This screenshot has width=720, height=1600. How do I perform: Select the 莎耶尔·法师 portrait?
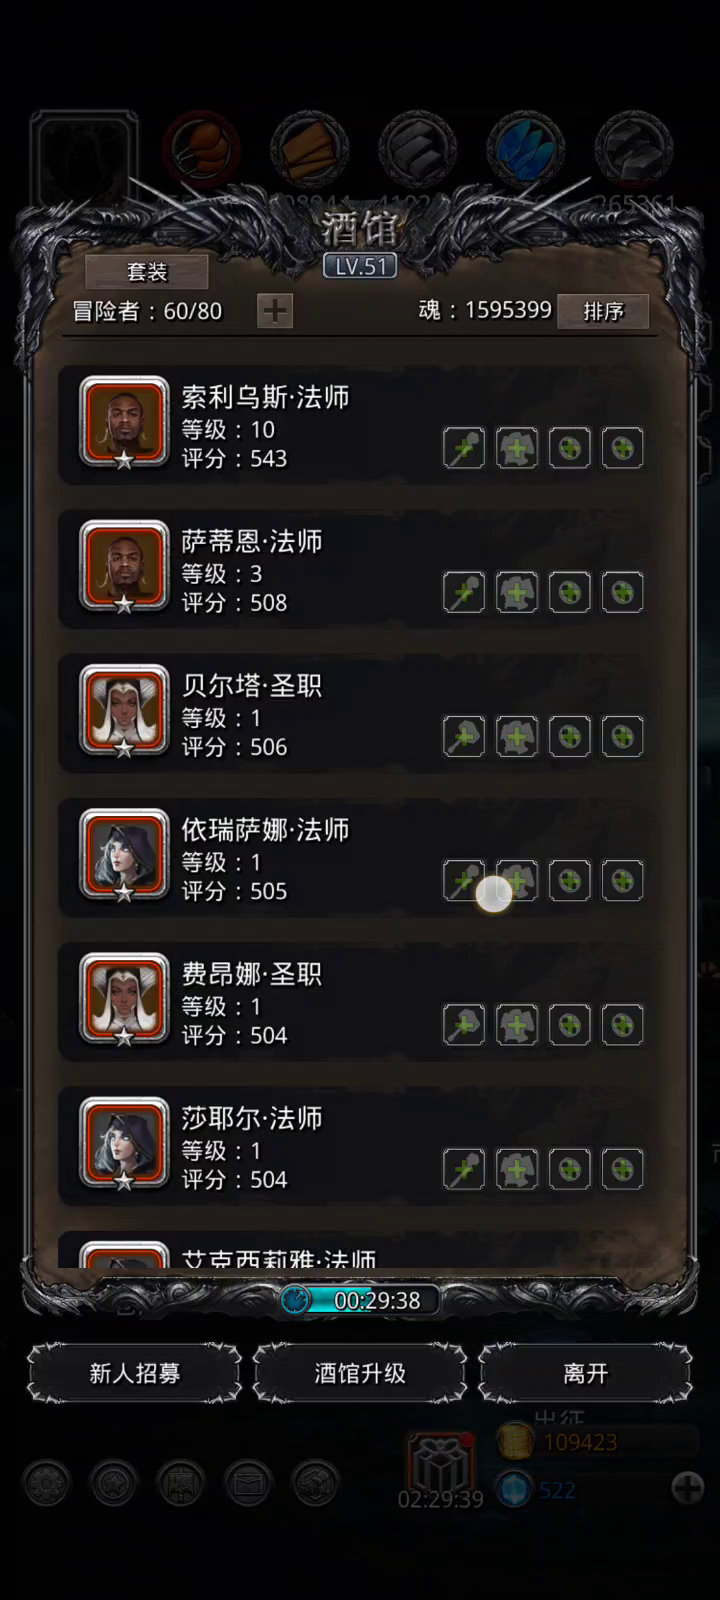(x=124, y=1142)
